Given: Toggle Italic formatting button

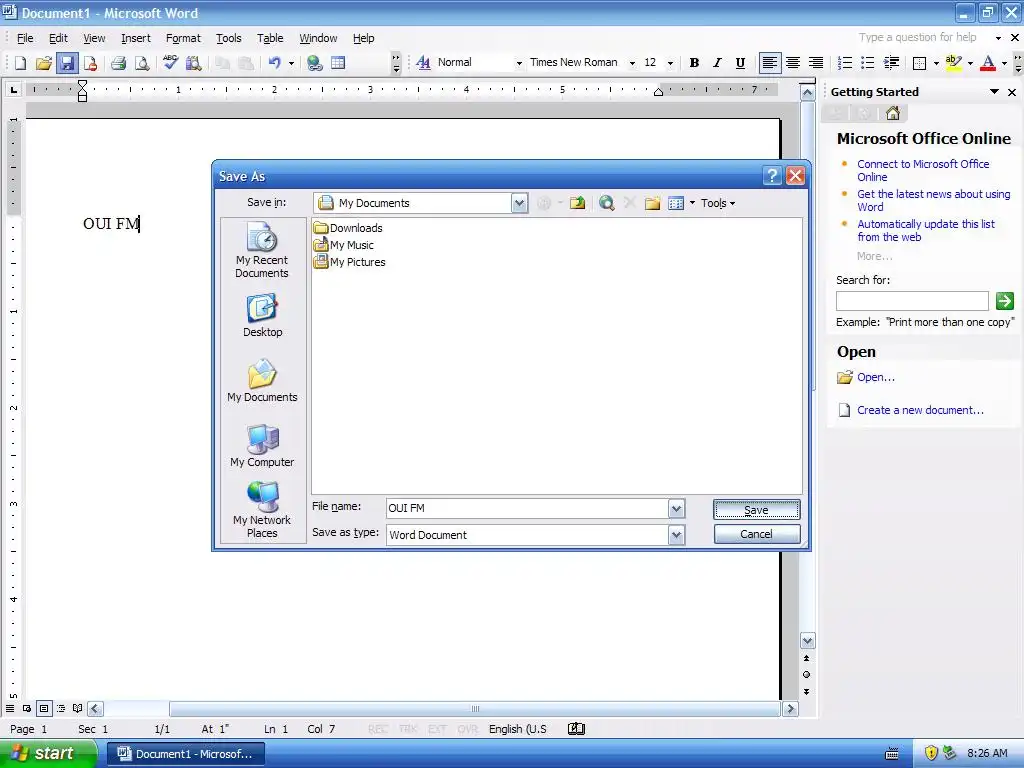Looking at the screenshot, I should pos(717,63).
